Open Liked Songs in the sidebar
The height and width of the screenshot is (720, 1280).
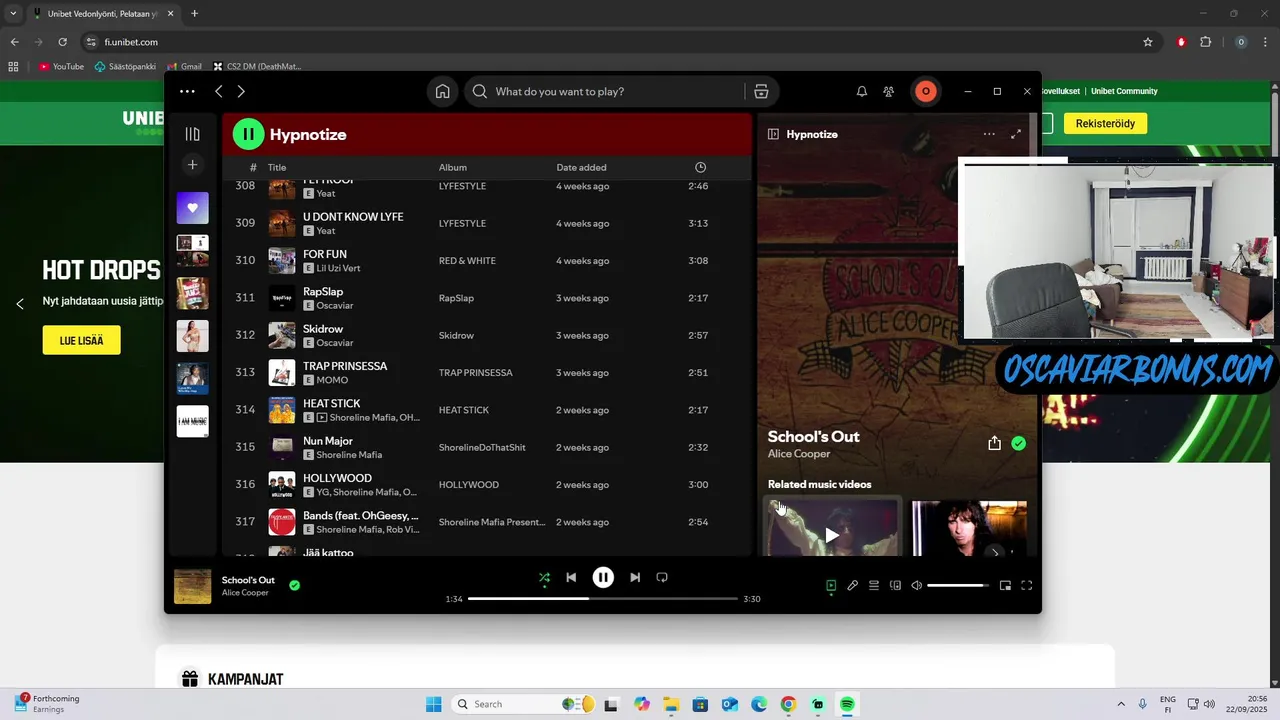tap(193, 208)
